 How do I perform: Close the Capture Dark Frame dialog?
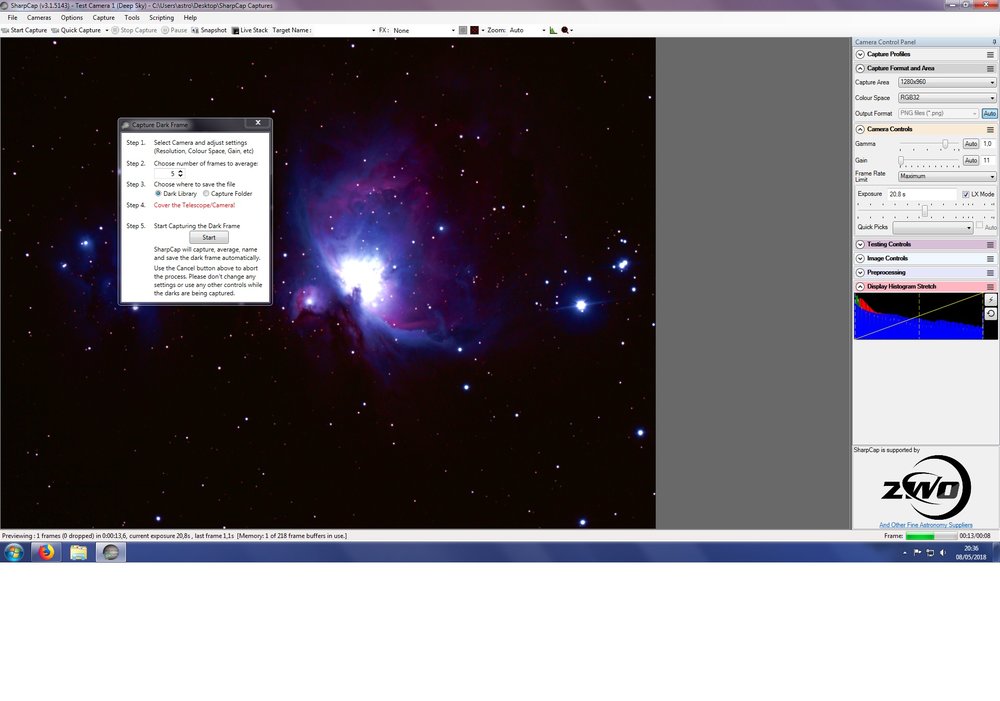point(258,123)
